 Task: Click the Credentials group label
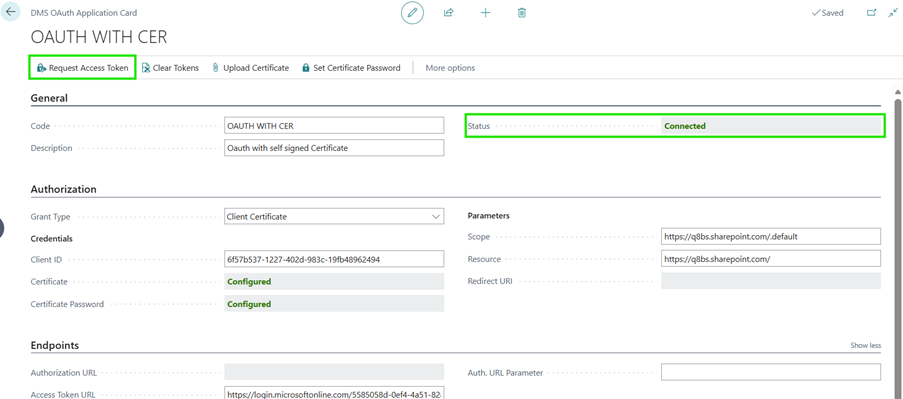(x=51, y=238)
